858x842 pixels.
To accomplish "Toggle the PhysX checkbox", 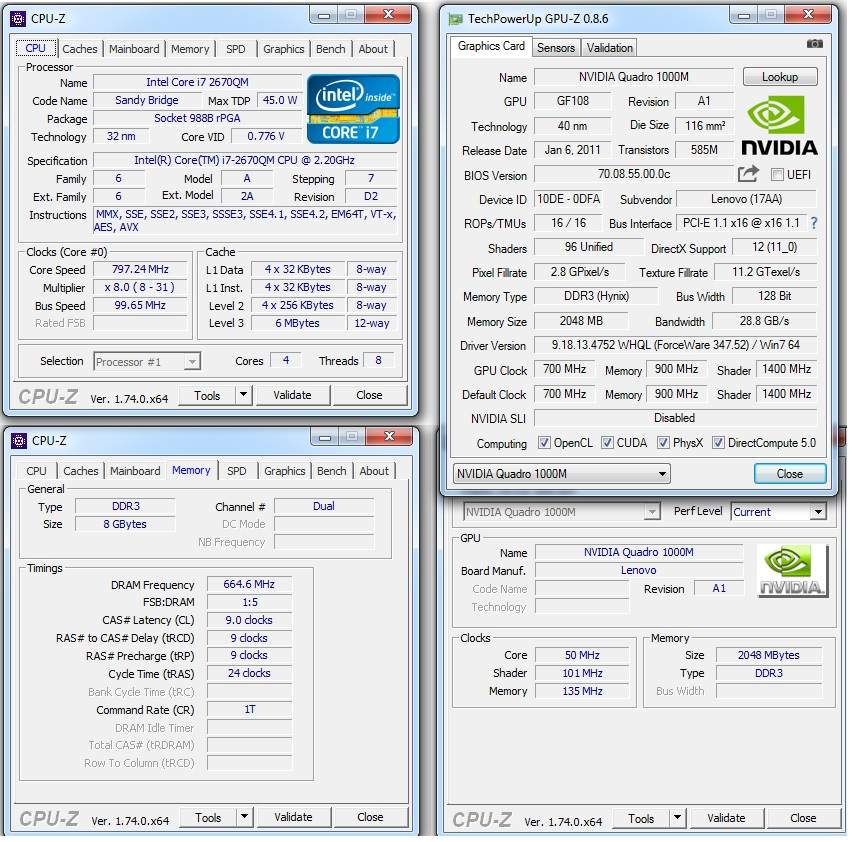I will (x=663, y=443).
